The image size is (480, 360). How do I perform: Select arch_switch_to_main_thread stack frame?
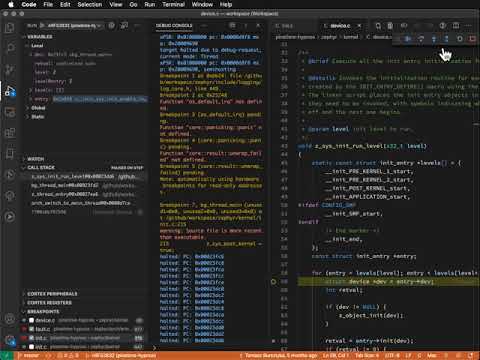(x=83, y=203)
